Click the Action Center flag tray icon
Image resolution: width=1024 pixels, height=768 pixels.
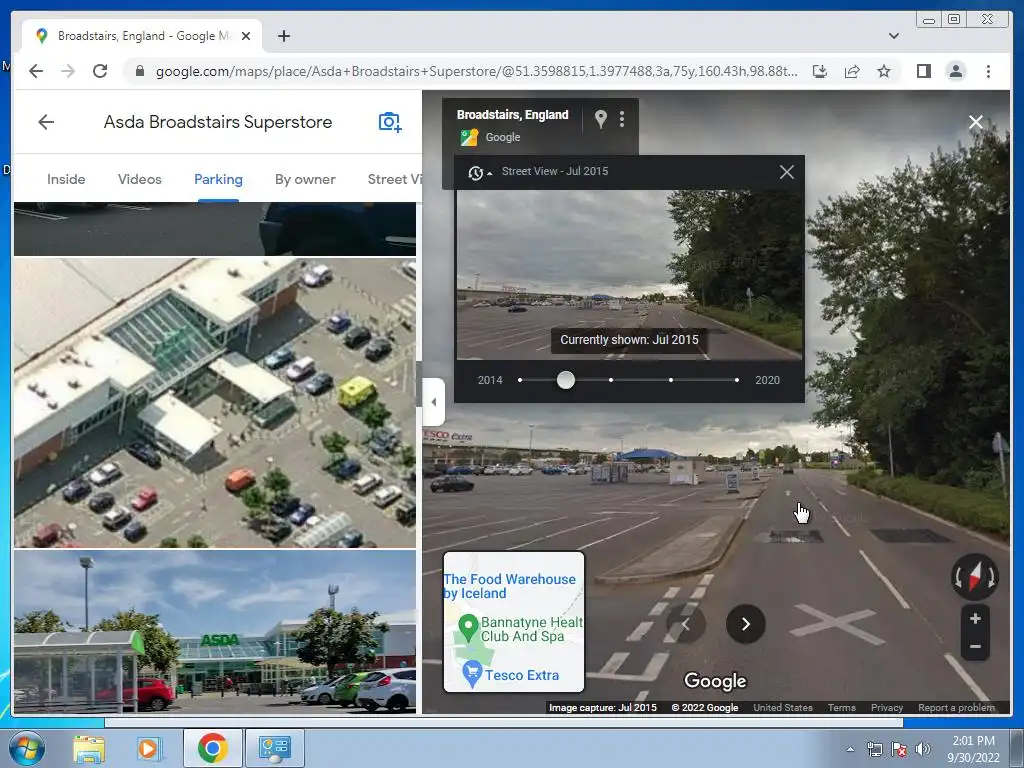[899, 749]
